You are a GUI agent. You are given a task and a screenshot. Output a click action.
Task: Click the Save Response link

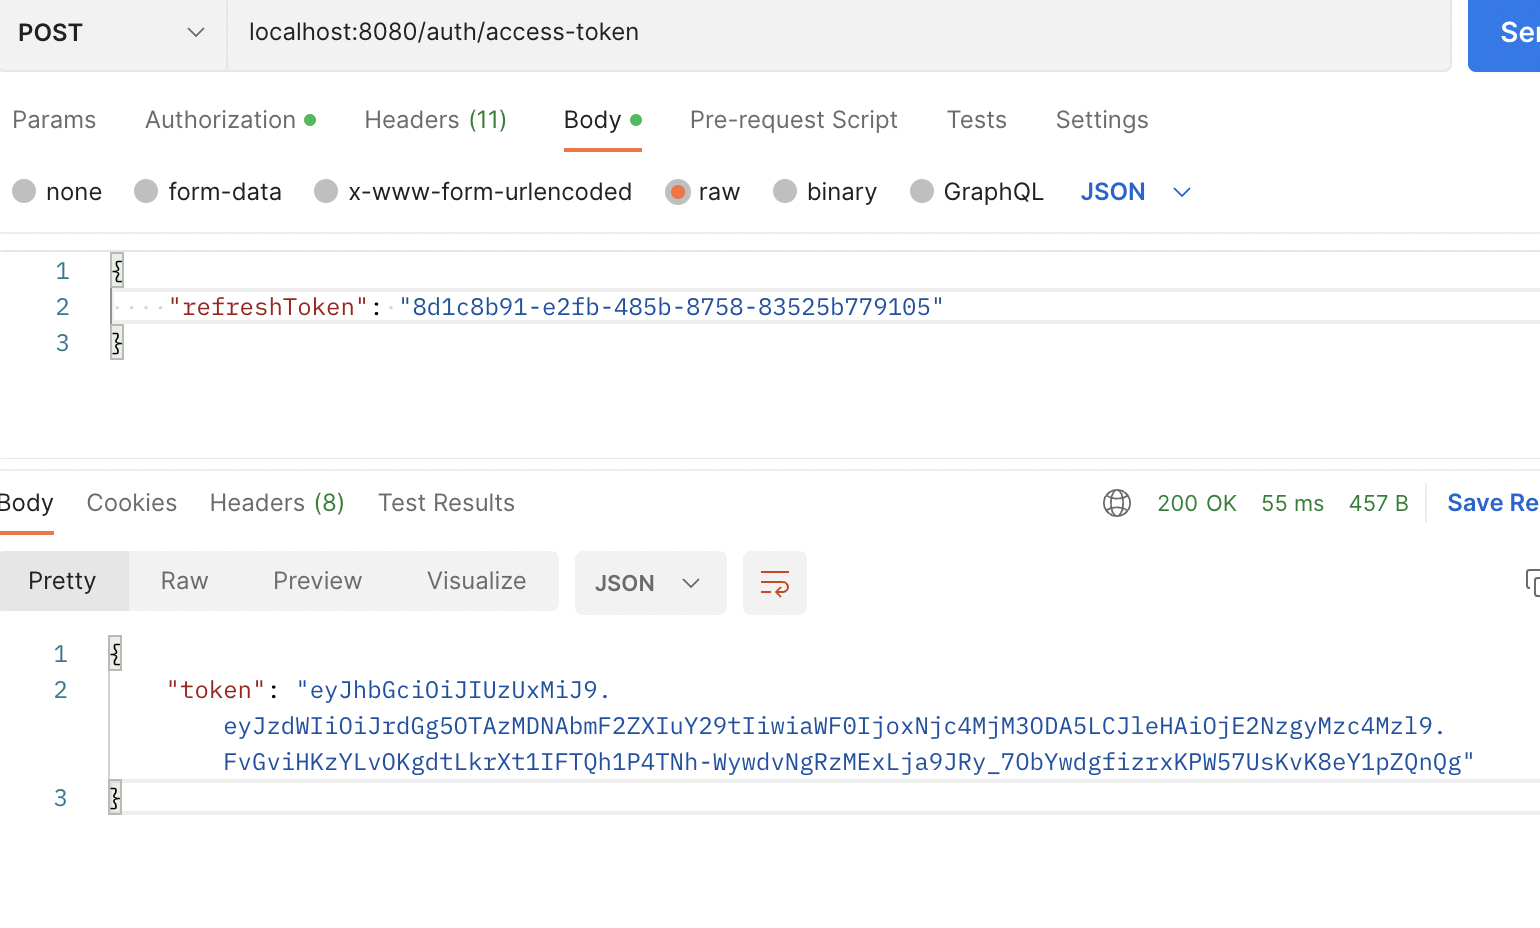tap(1493, 503)
